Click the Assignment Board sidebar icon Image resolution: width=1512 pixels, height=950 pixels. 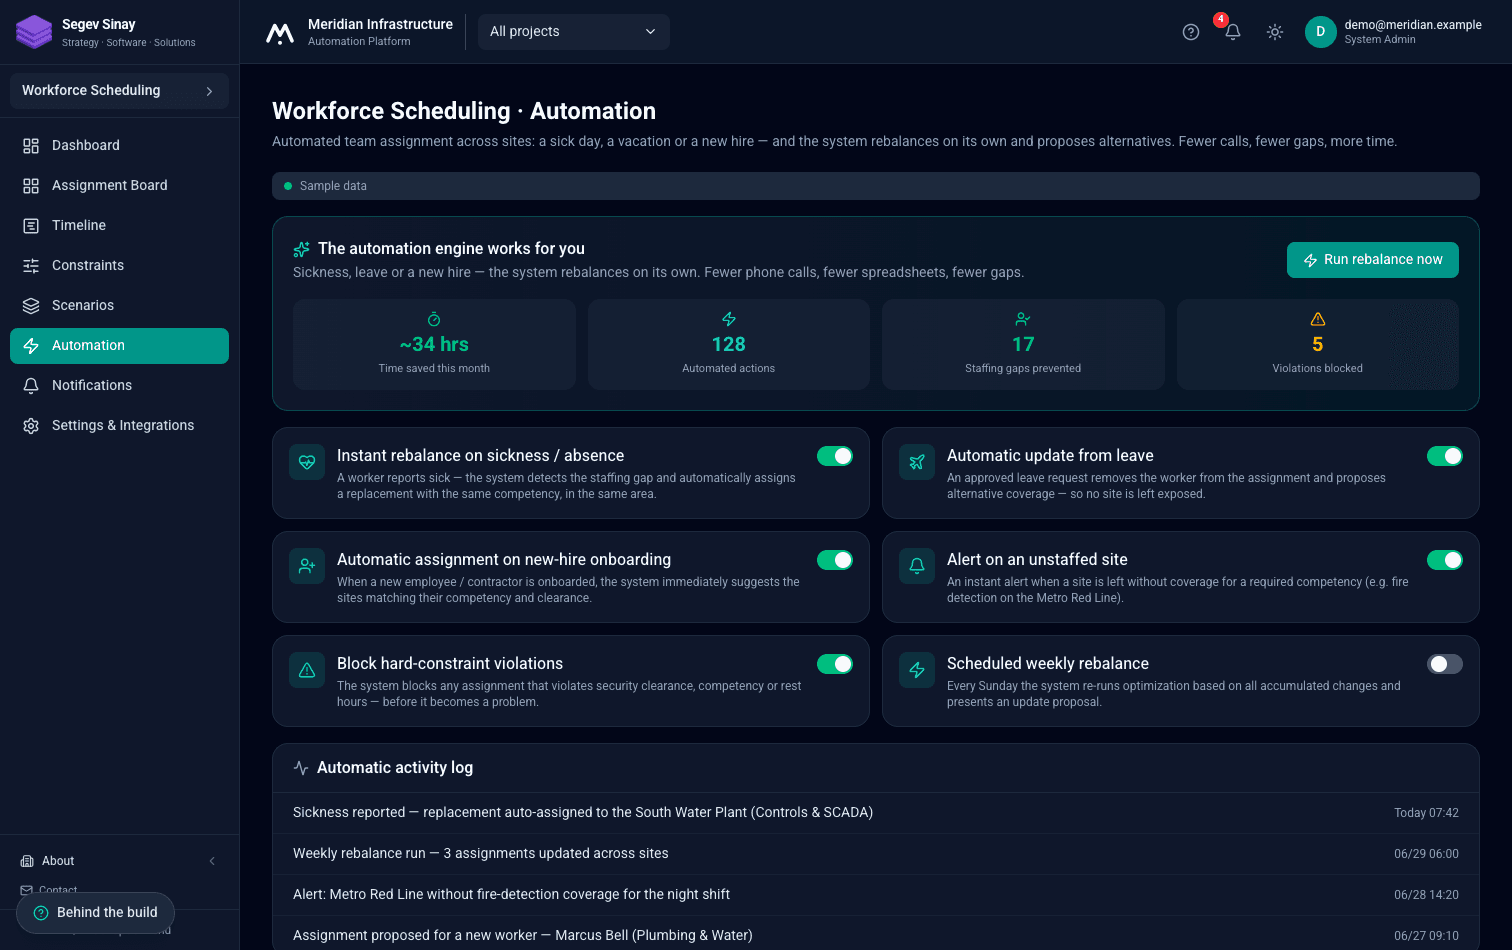[31, 186]
